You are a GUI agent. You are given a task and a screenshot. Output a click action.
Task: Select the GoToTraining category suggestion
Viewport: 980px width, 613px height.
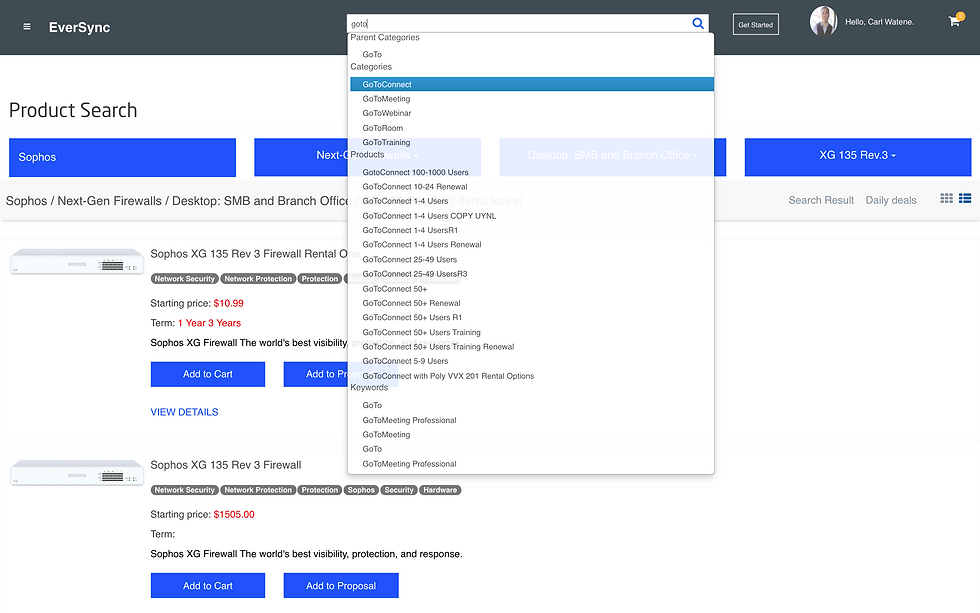click(x=386, y=142)
